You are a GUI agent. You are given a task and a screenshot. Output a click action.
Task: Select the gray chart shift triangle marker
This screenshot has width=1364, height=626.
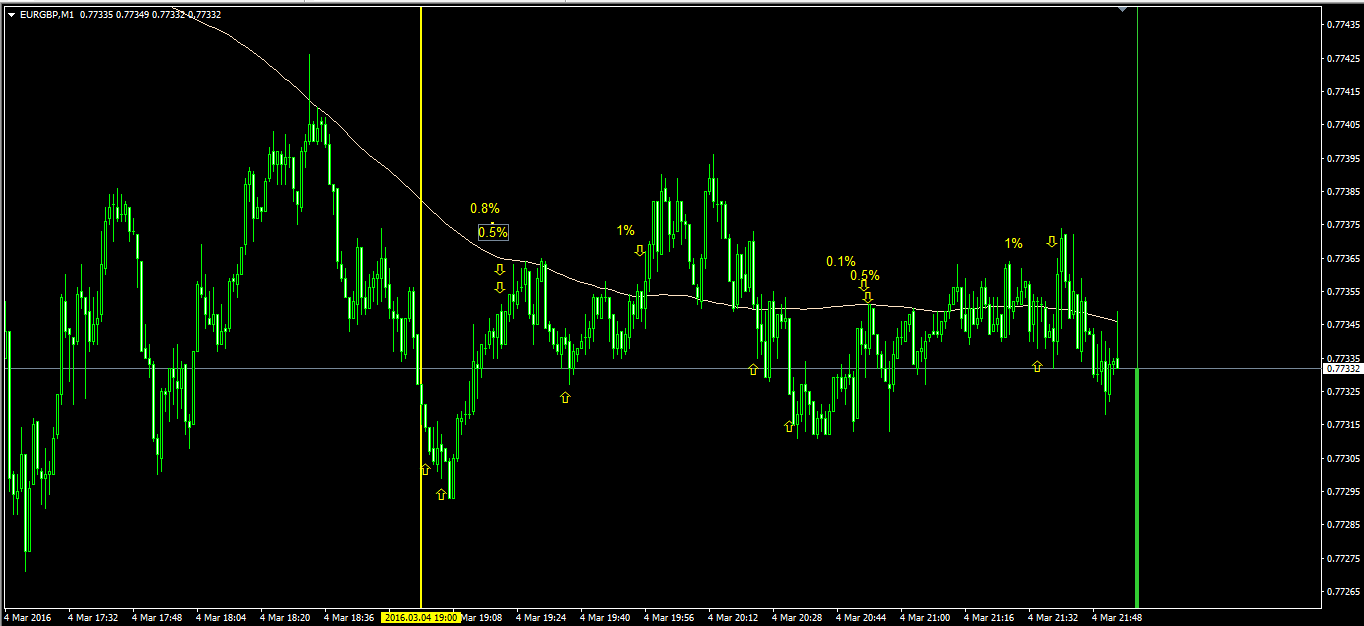pyautogui.click(x=1123, y=9)
